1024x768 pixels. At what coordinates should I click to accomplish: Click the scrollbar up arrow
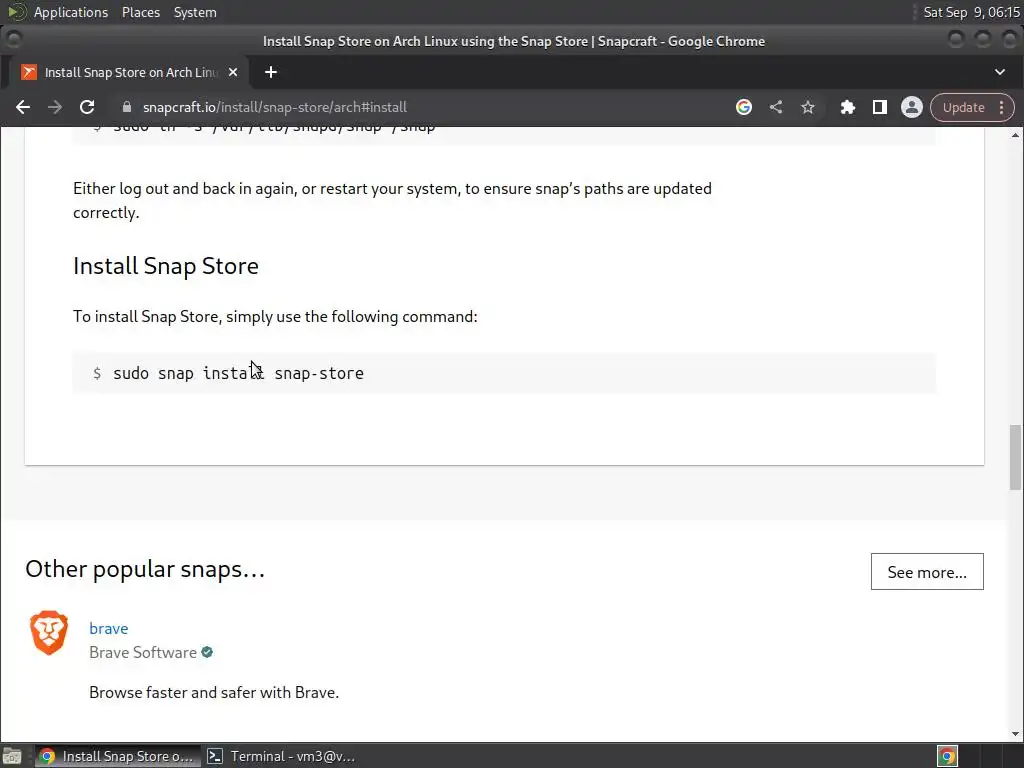pyautogui.click(x=1015, y=135)
